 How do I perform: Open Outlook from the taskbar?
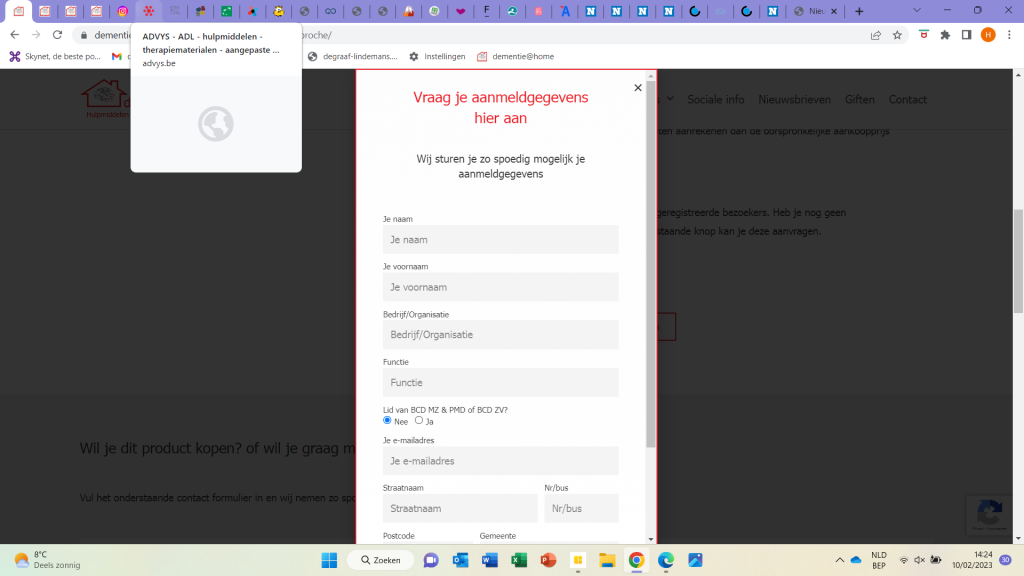[460, 560]
